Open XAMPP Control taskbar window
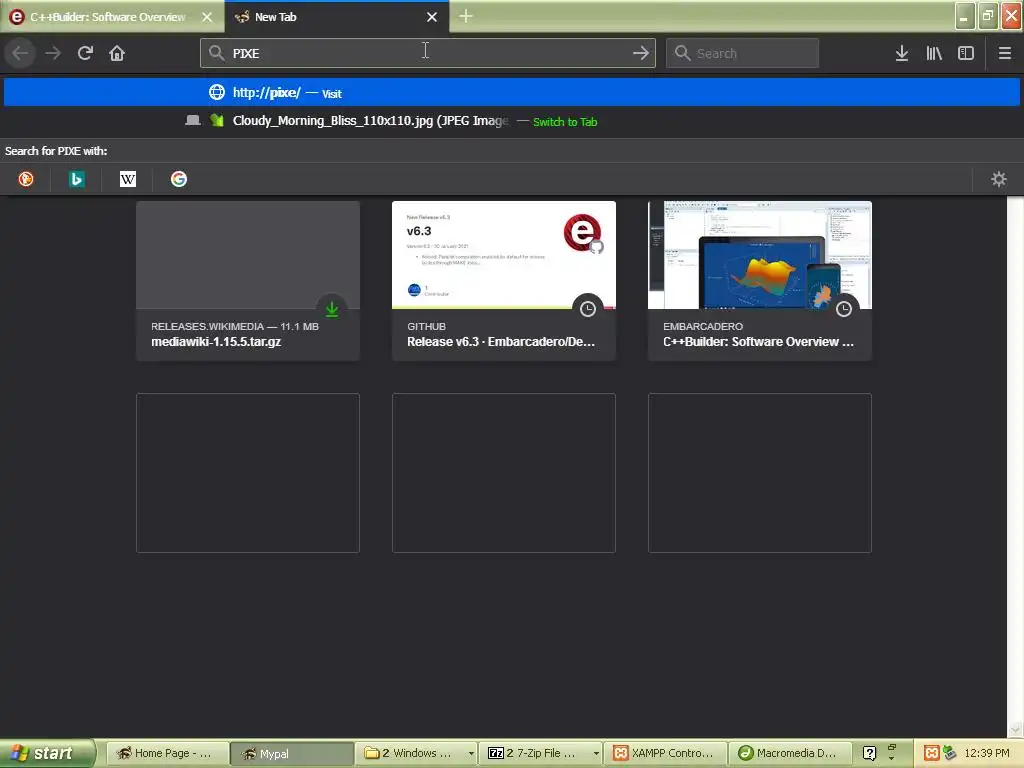1024x768 pixels. click(665, 753)
